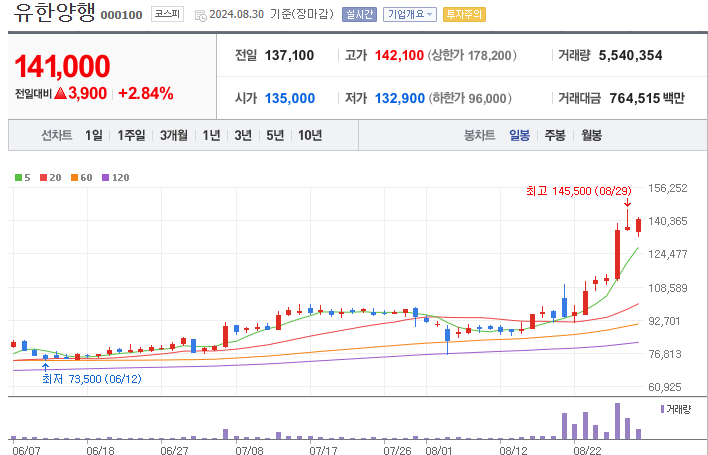Select the 5년 line chart tab
The height and width of the screenshot is (455, 708).
point(275,135)
